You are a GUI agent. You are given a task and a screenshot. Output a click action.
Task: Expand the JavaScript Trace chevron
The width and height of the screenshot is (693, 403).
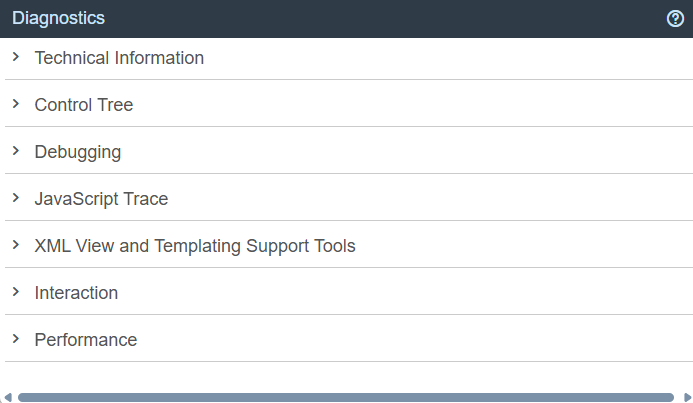16,198
